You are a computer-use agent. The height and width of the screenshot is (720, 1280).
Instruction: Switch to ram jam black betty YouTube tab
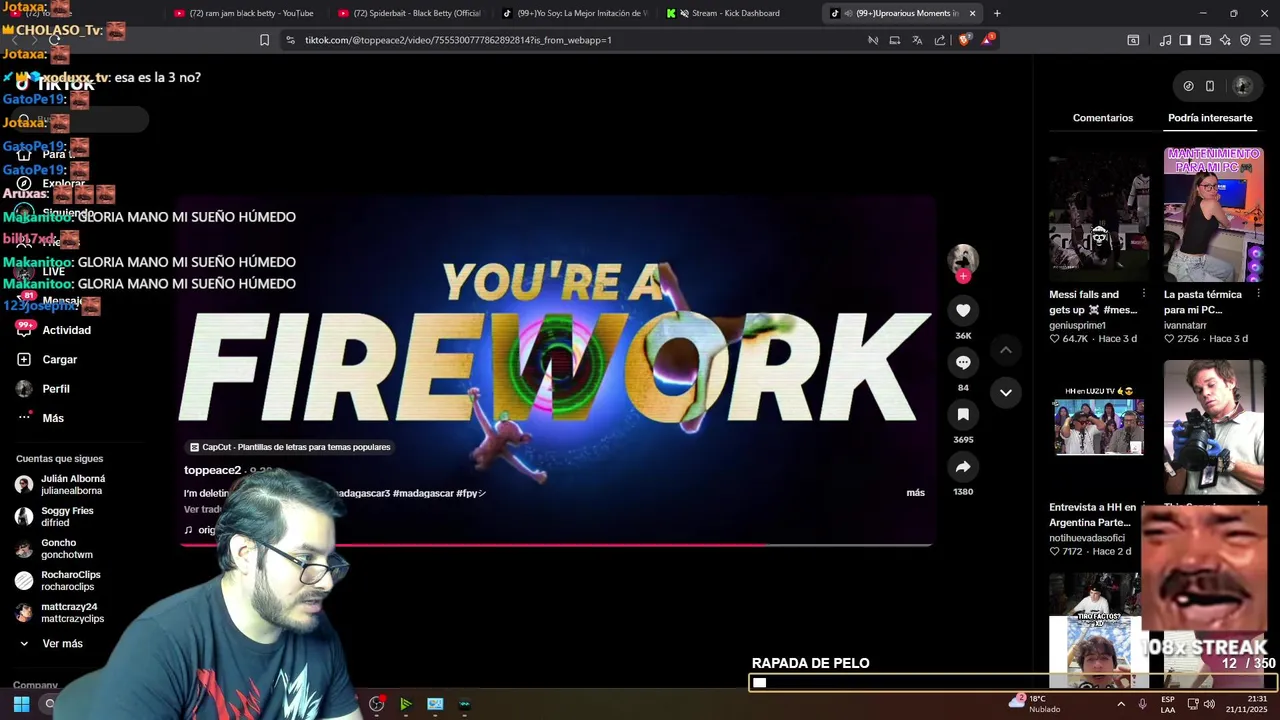click(243, 13)
